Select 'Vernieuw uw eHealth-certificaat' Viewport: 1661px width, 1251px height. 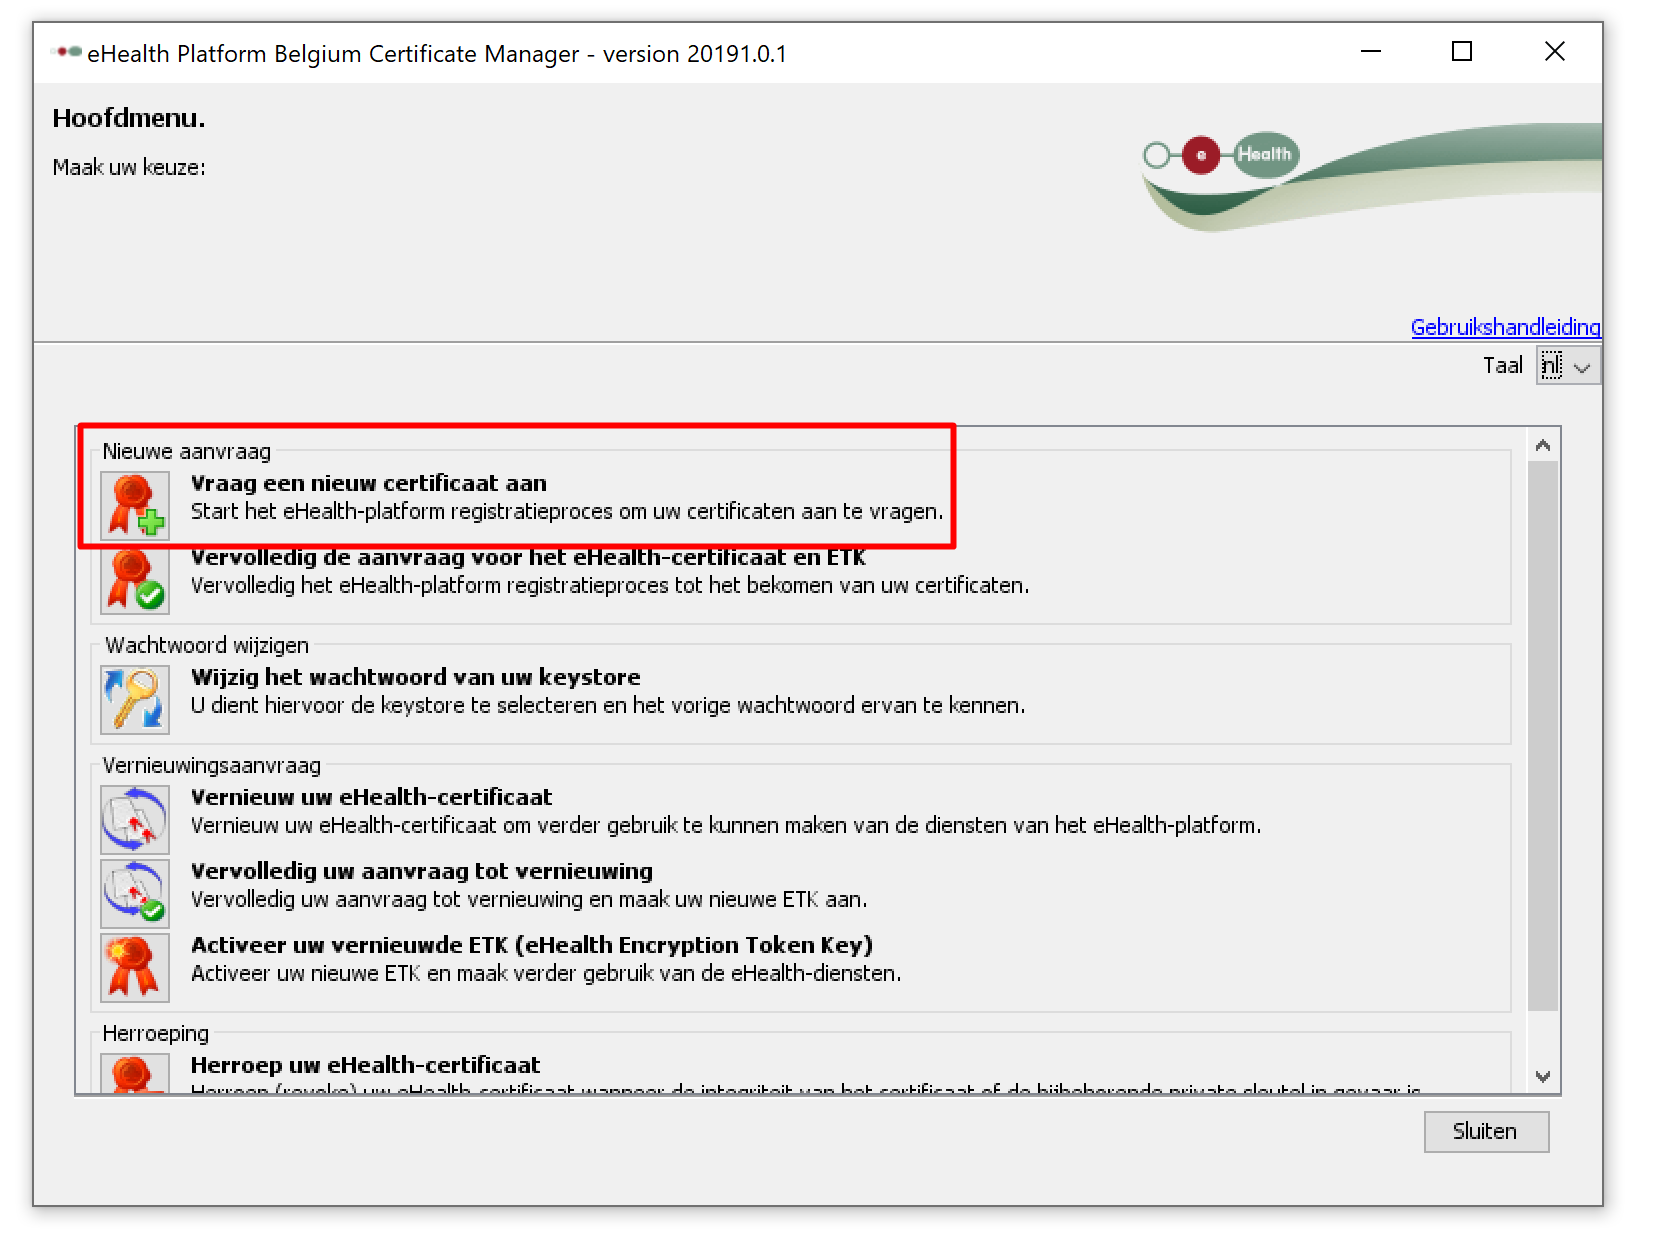pos(371,797)
